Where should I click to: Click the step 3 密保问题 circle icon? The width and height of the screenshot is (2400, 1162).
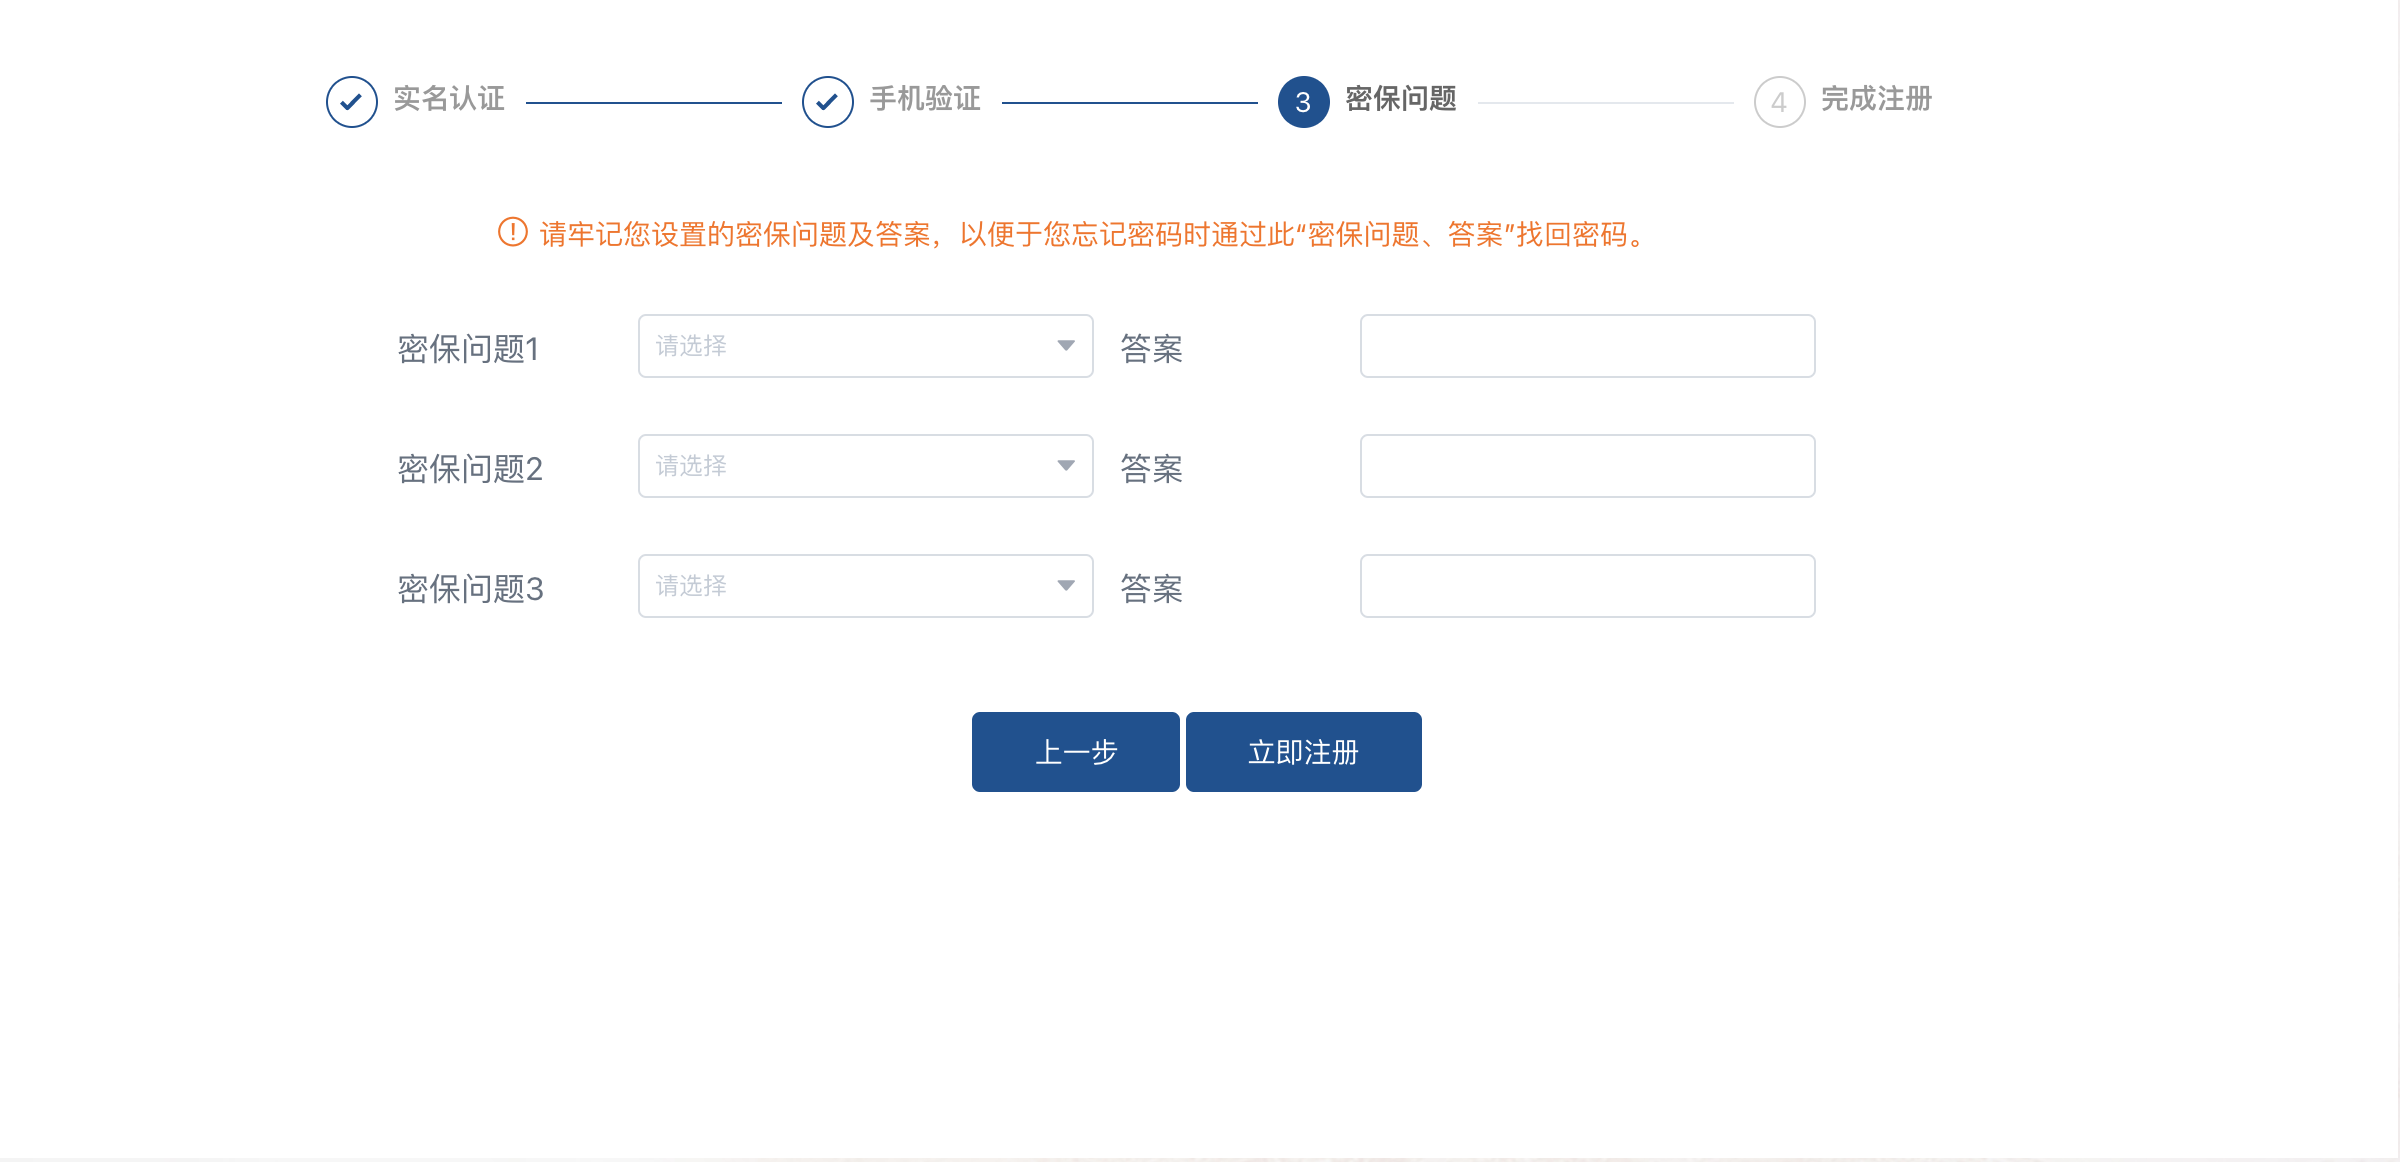click(x=1303, y=102)
